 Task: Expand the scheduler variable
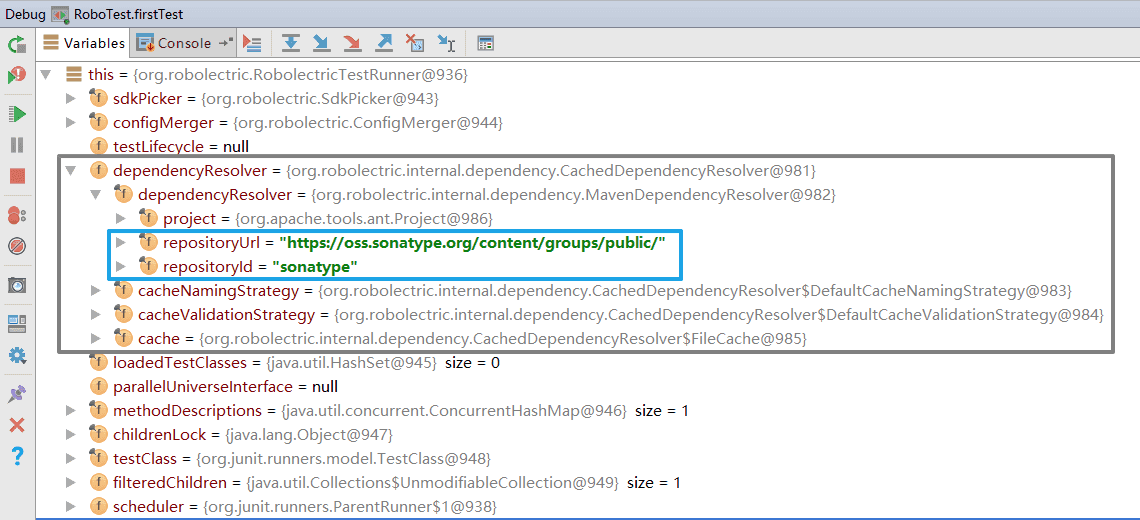[x=71, y=506]
